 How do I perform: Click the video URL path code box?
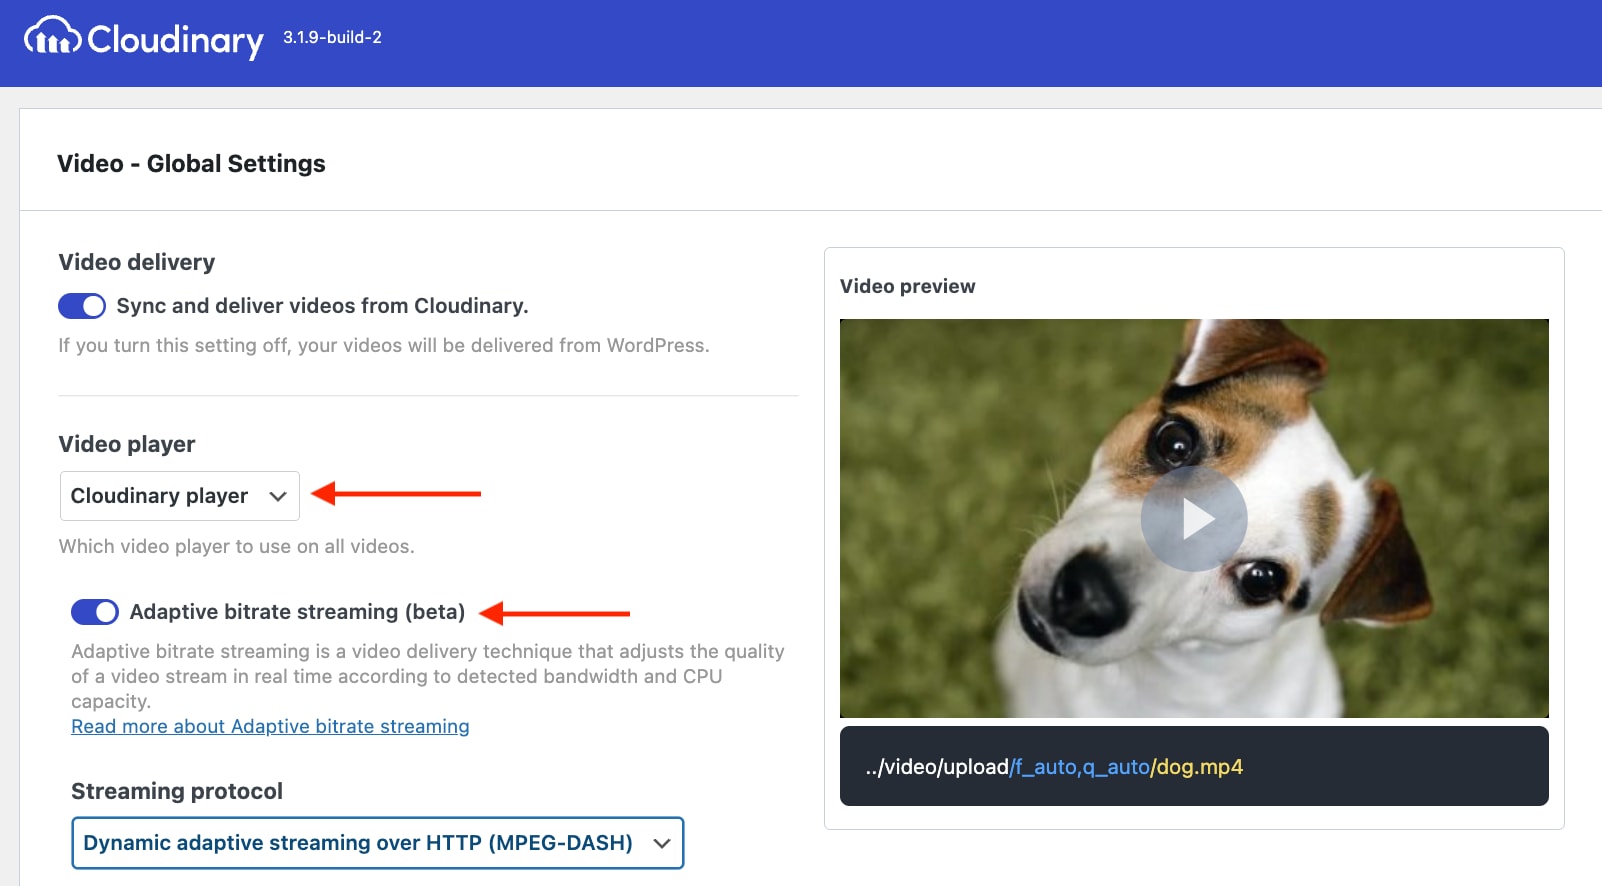pyautogui.click(x=1194, y=766)
